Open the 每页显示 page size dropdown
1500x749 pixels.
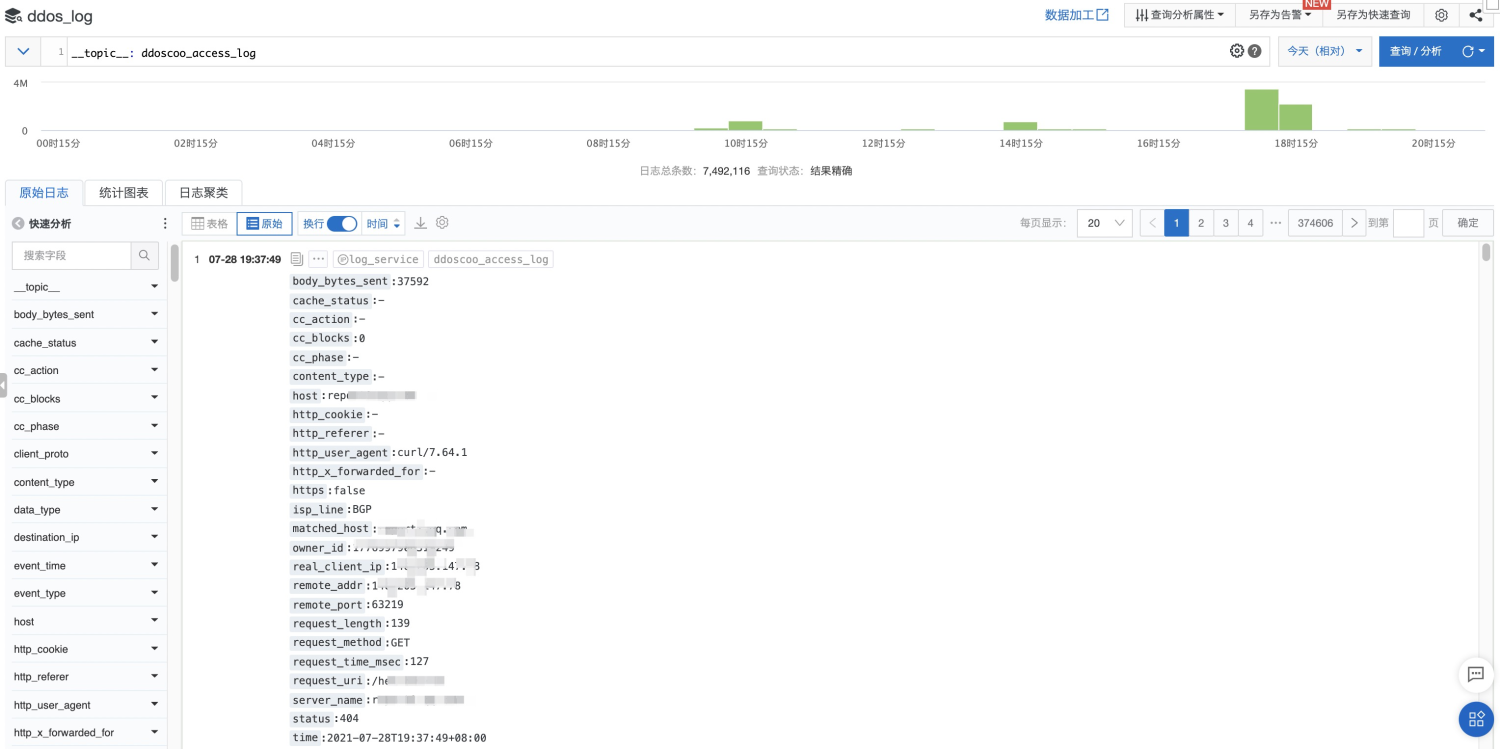[1103, 223]
